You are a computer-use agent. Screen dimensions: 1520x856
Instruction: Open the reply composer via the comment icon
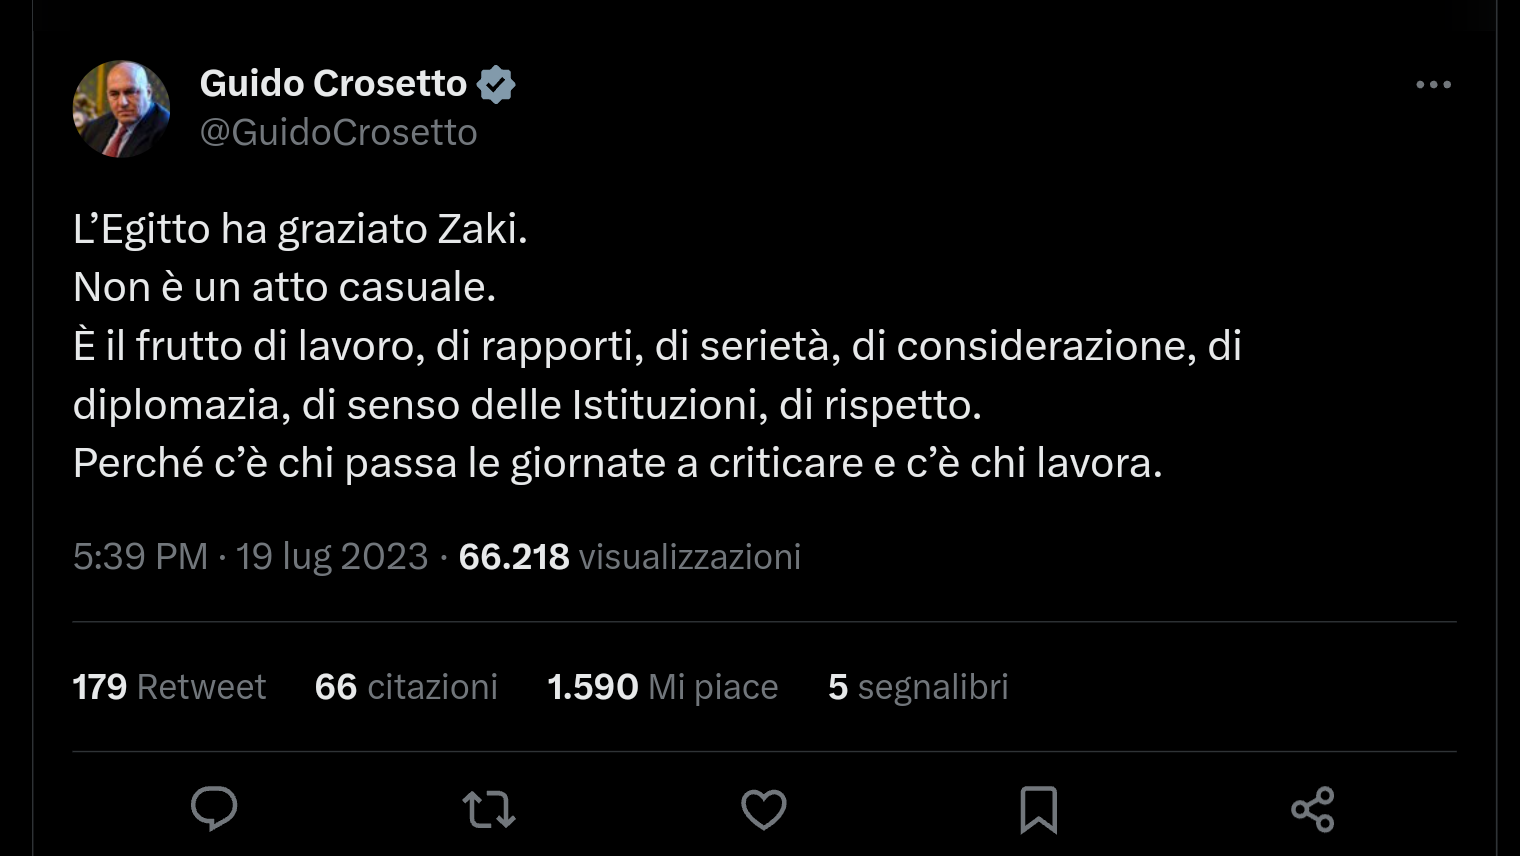point(213,809)
